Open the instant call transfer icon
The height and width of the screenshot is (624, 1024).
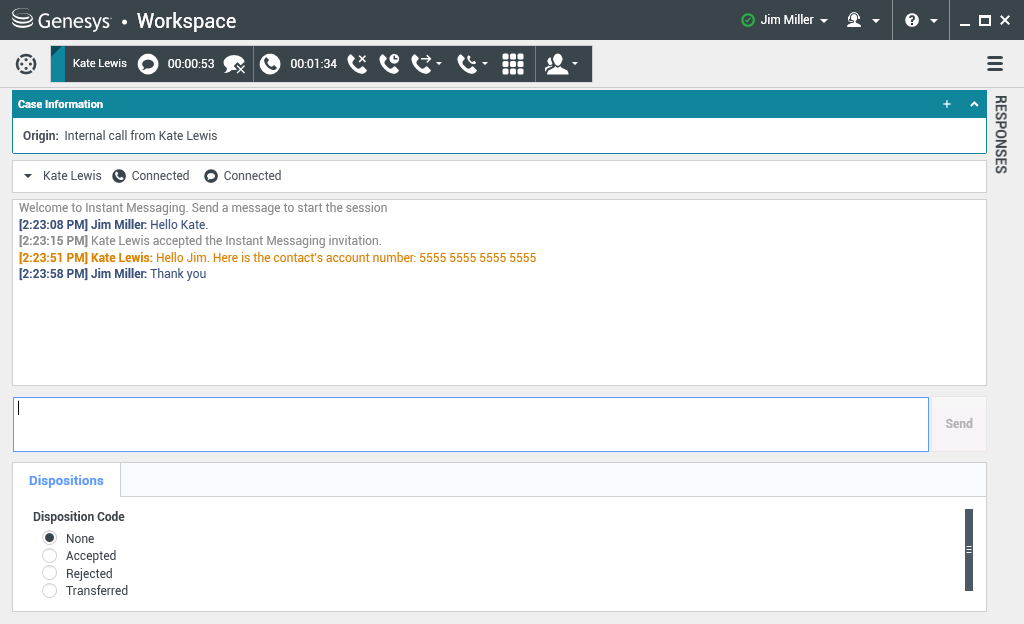(x=422, y=63)
